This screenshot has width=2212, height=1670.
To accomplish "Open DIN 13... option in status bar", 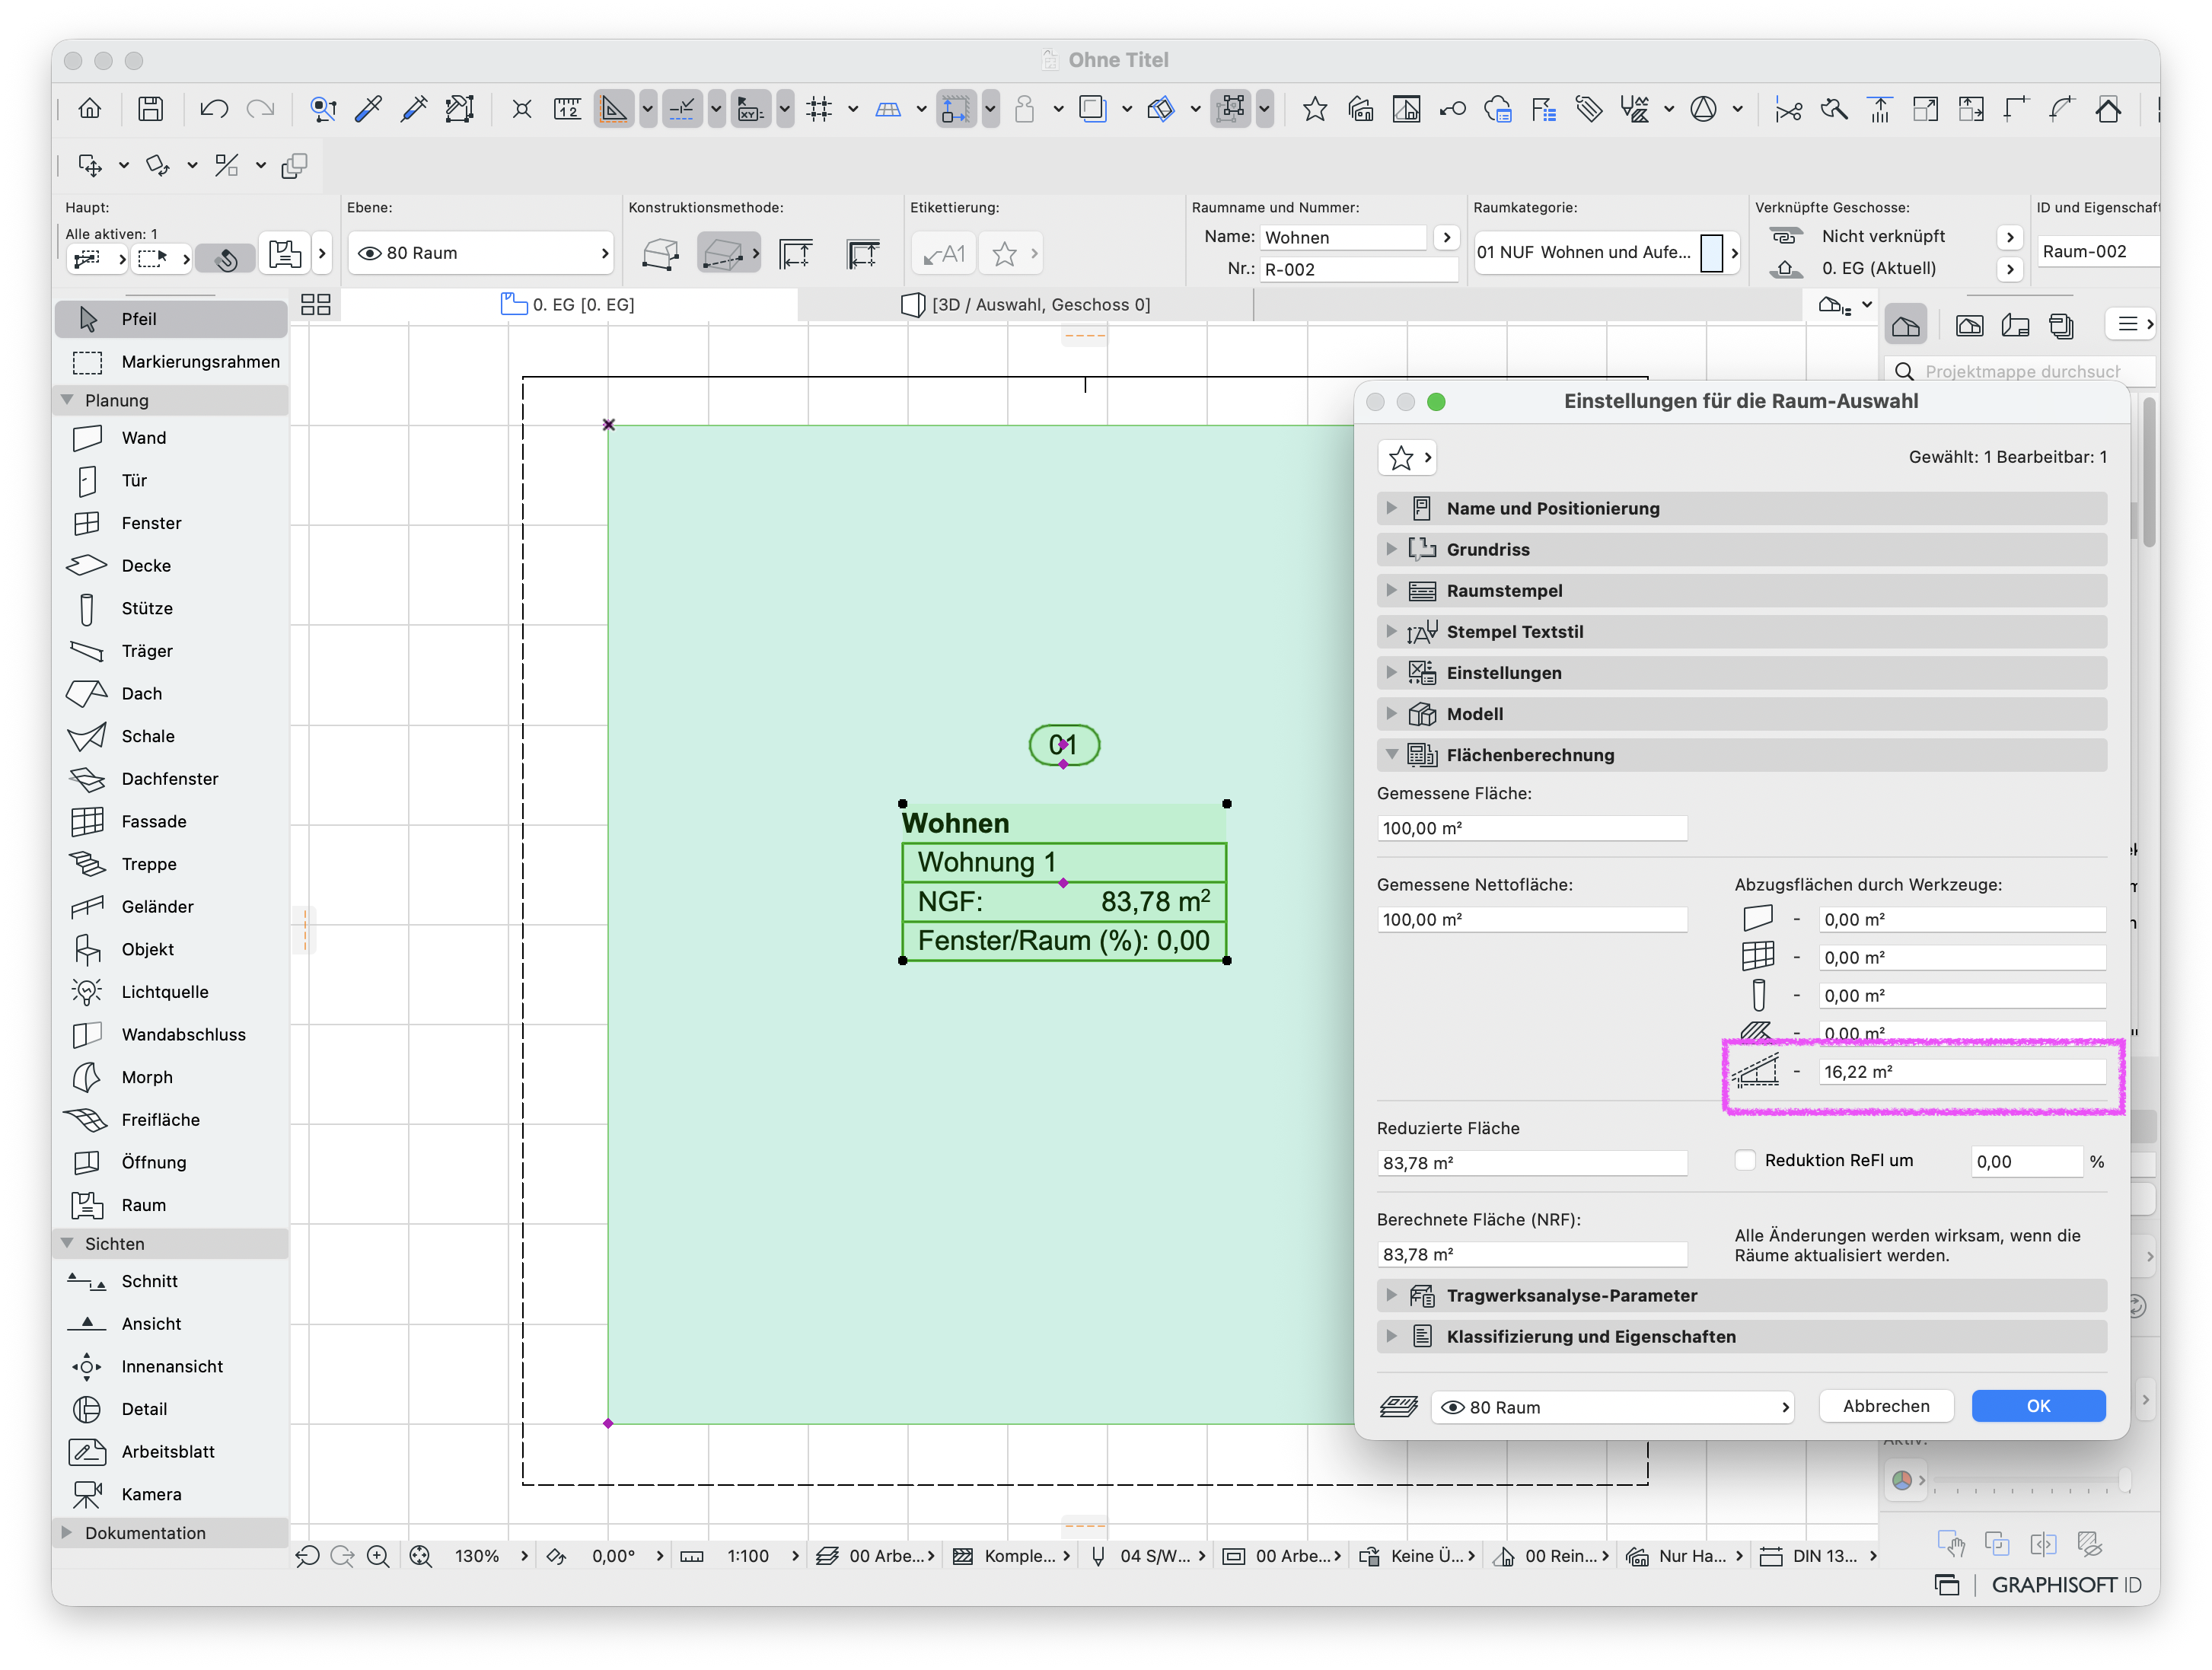I will [1818, 1557].
